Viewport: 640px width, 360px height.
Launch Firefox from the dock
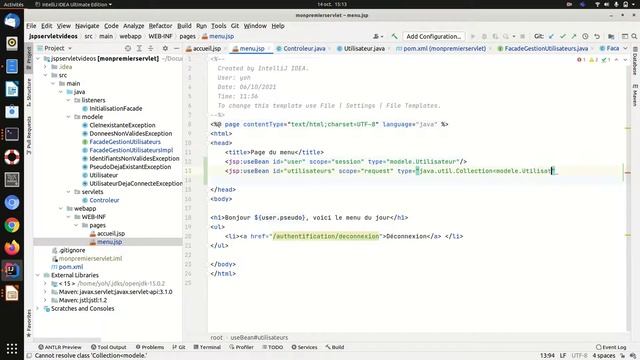click(12, 247)
